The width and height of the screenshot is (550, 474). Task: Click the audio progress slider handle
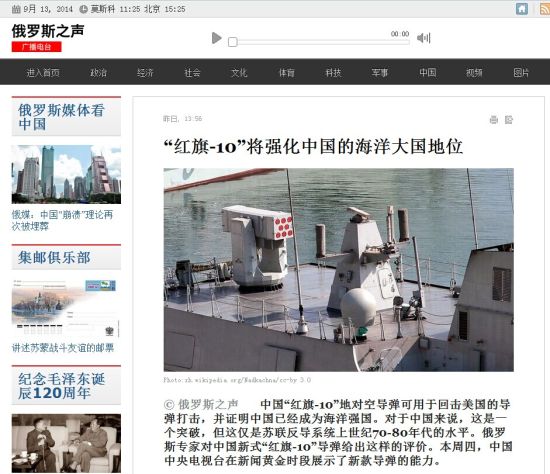tap(233, 42)
